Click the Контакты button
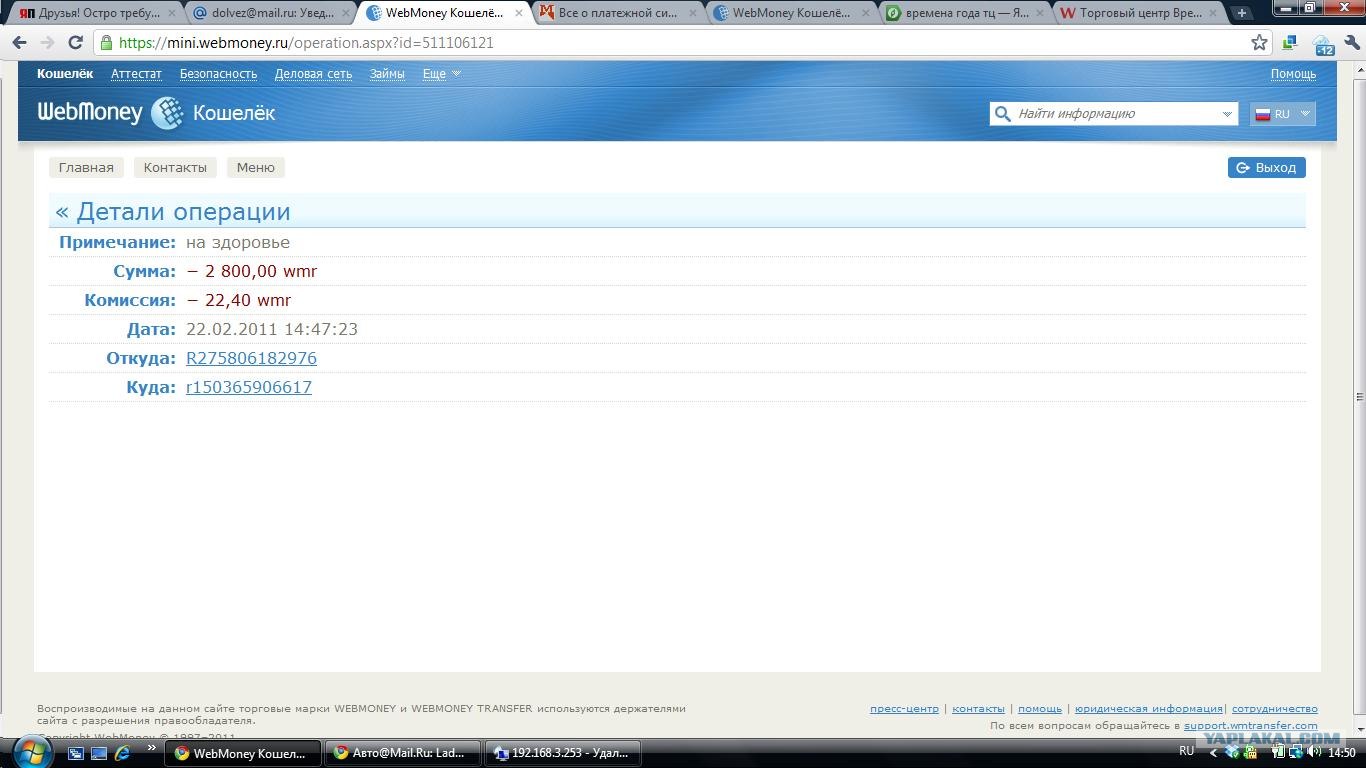The image size is (1366, 768). click(x=175, y=167)
